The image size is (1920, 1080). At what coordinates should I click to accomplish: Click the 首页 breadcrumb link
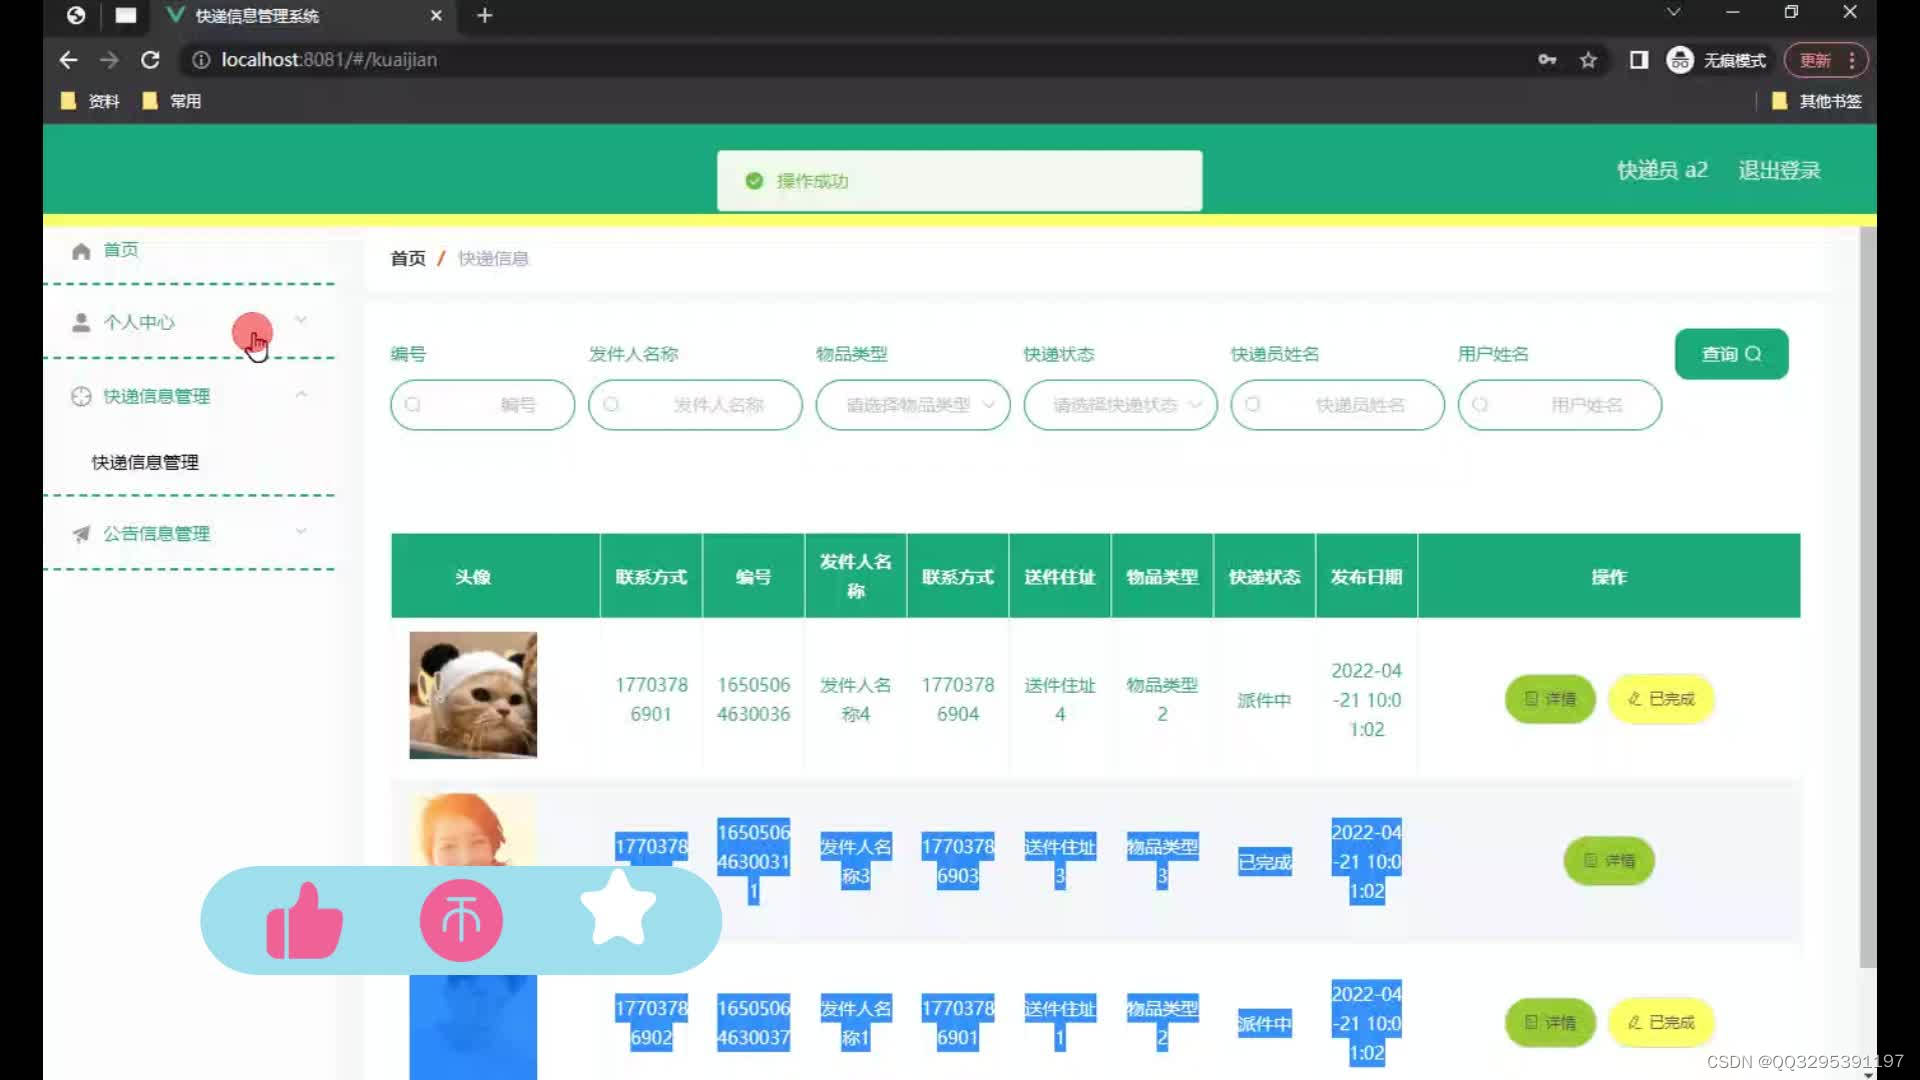pos(408,258)
